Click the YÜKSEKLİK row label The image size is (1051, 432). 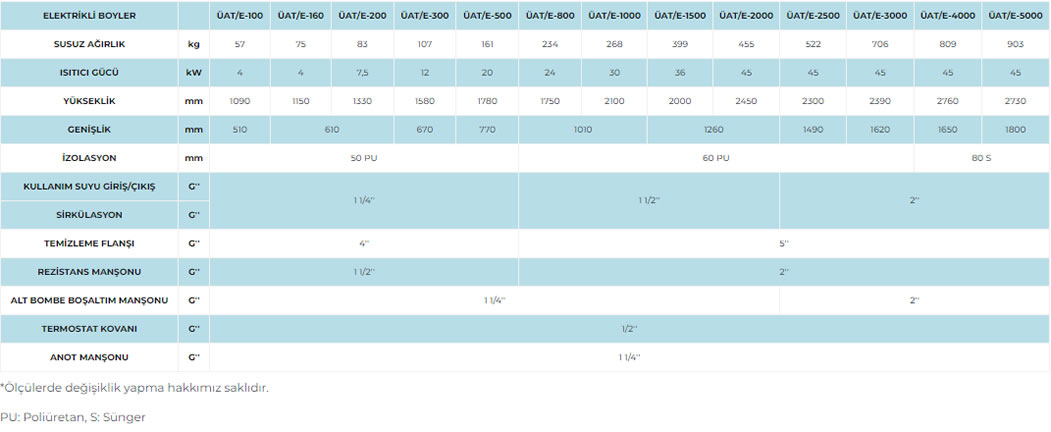[x=89, y=101]
